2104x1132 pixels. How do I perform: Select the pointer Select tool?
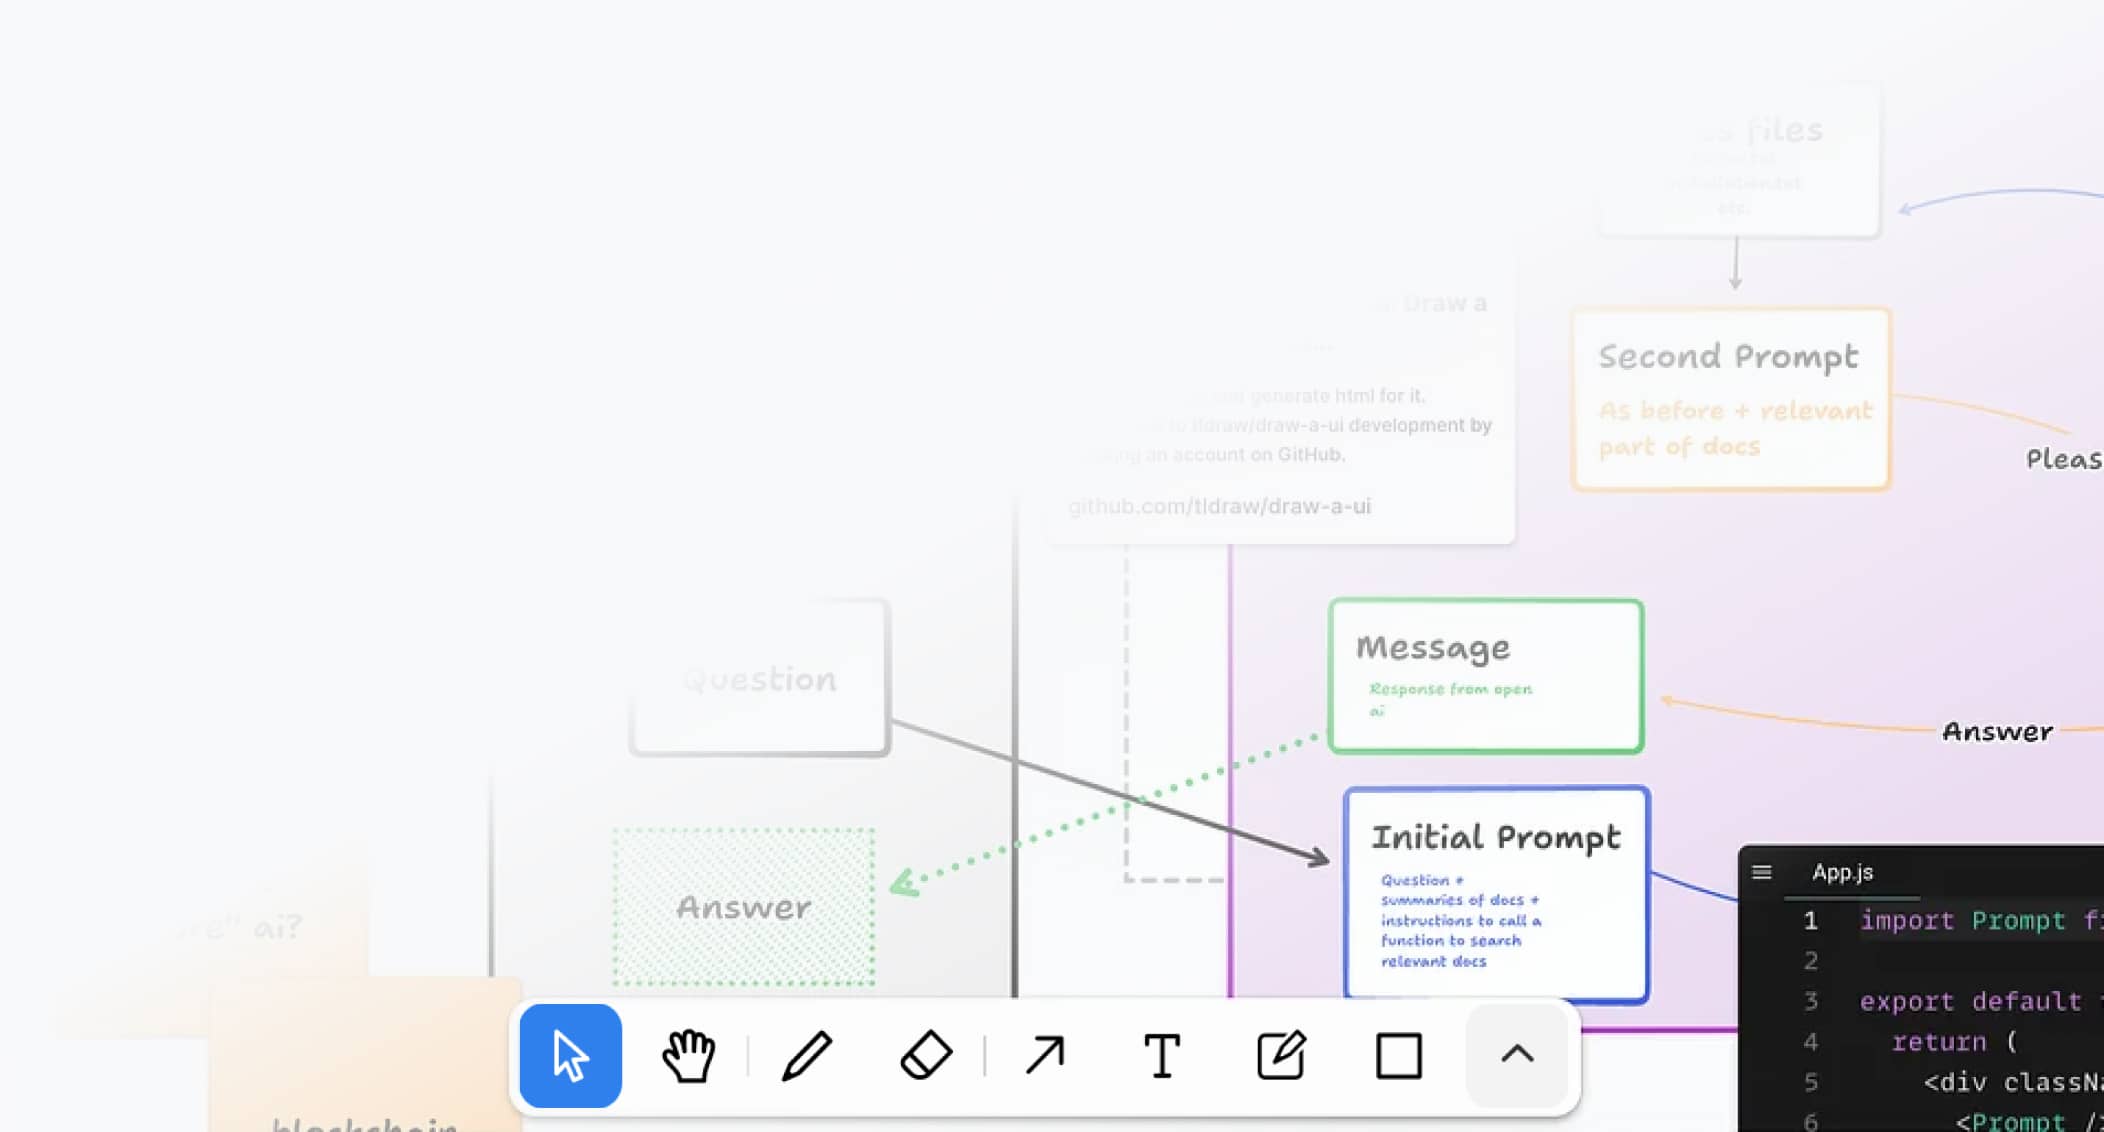point(570,1056)
